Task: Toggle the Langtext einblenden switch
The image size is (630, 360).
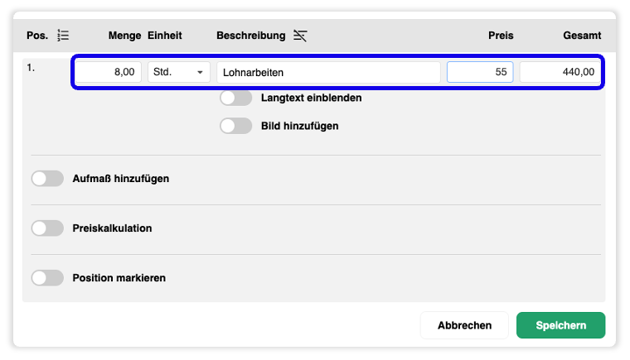Action: tap(236, 98)
